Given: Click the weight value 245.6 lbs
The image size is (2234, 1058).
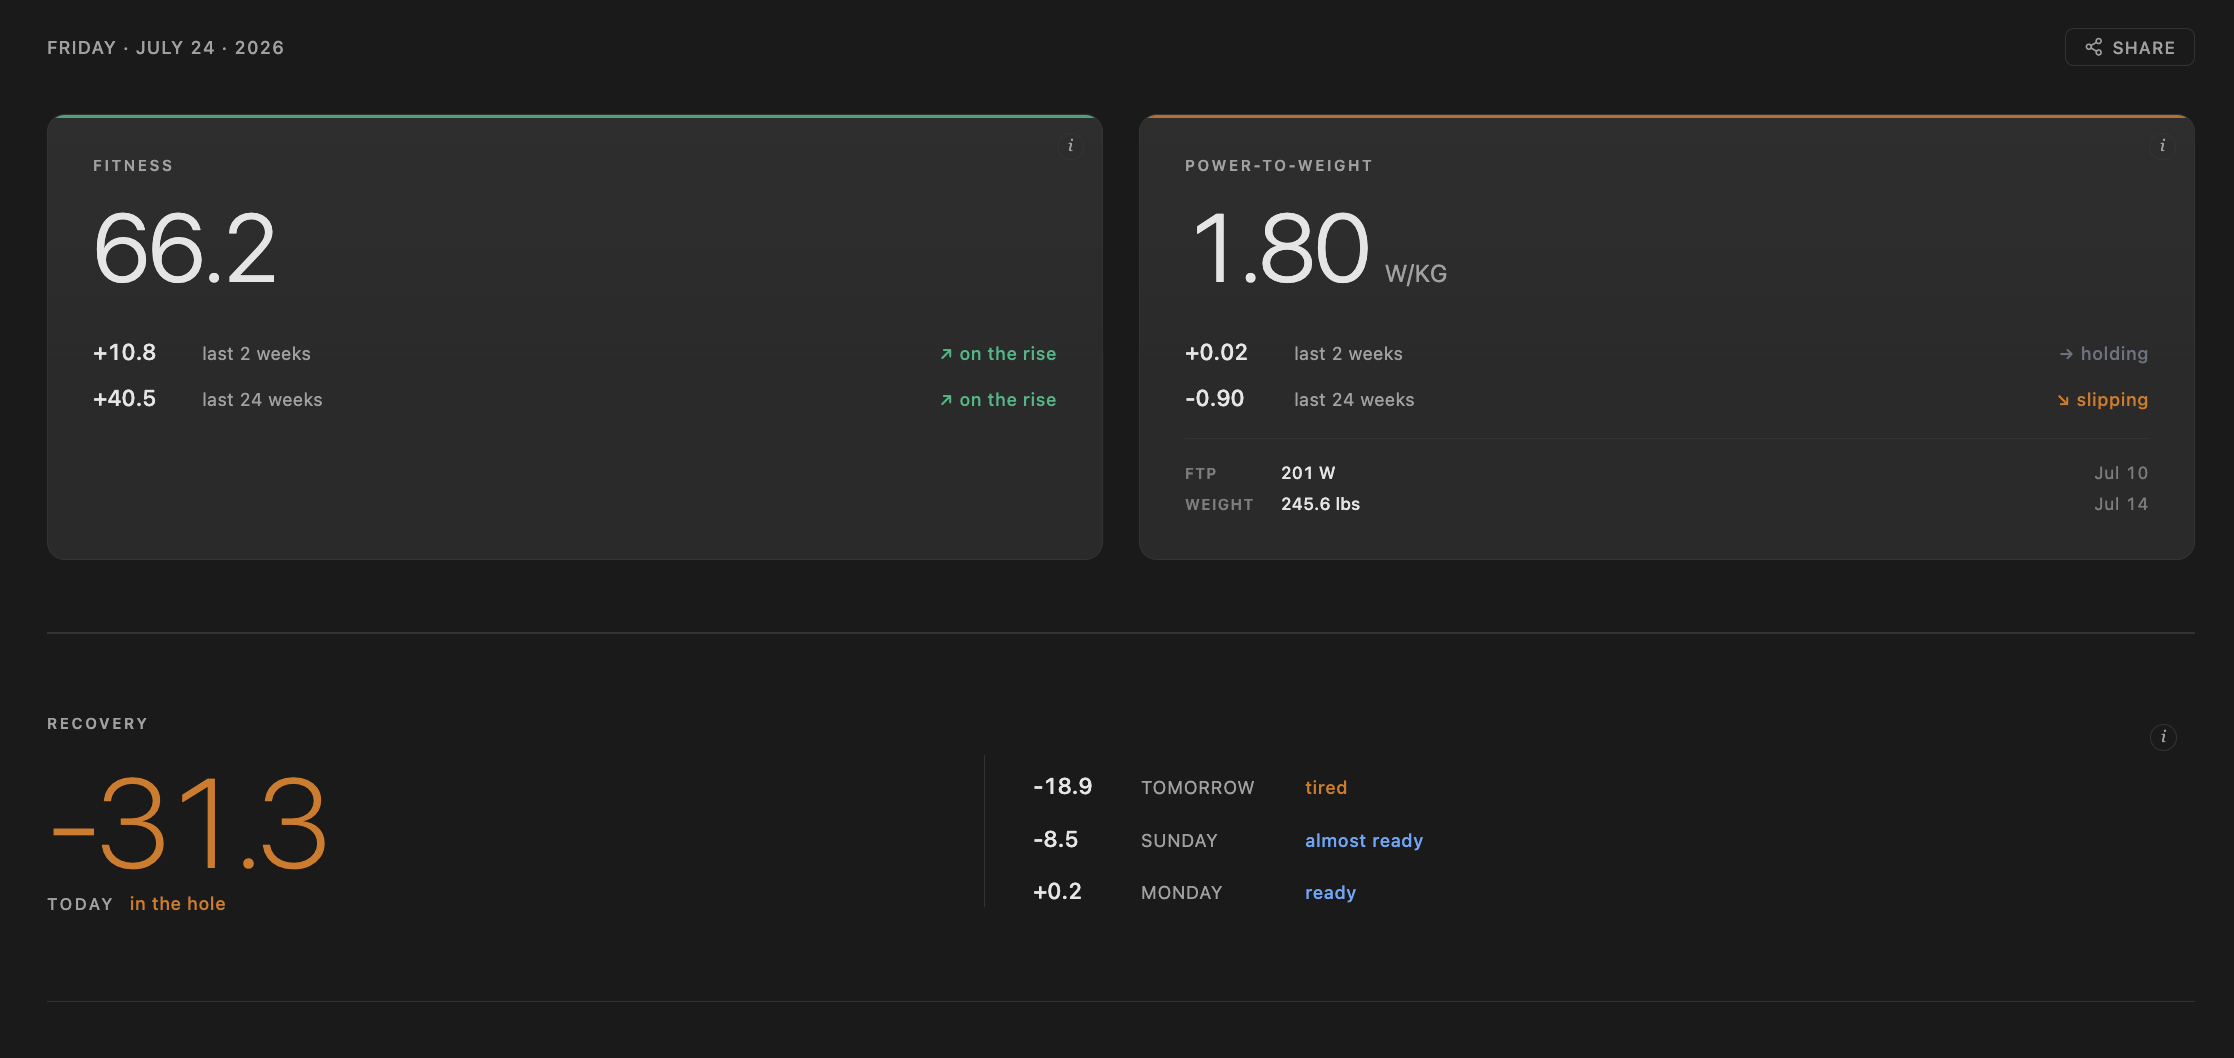Looking at the screenshot, I should click(1321, 504).
